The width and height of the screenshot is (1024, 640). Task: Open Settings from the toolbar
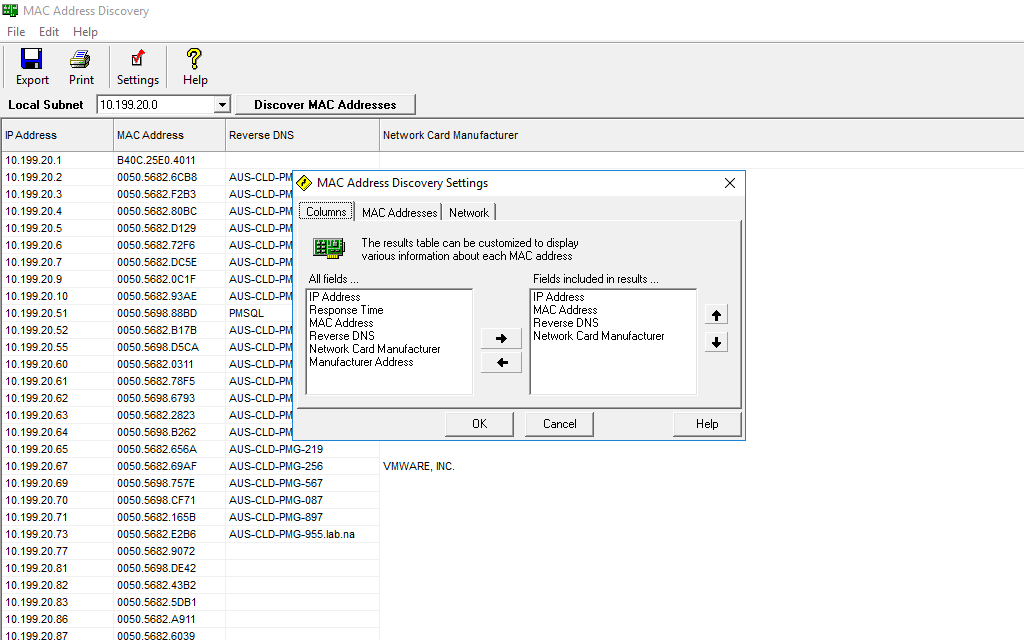click(x=138, y=67)
